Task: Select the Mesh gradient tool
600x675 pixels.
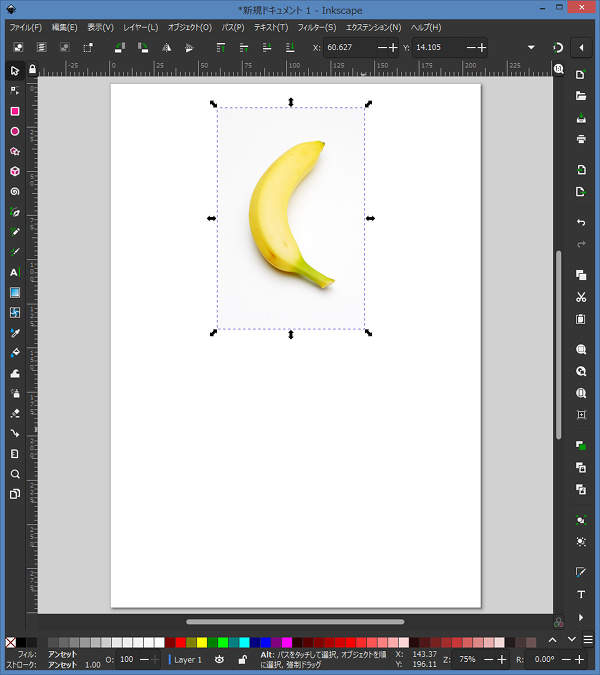Action: [x=15, y=313]
